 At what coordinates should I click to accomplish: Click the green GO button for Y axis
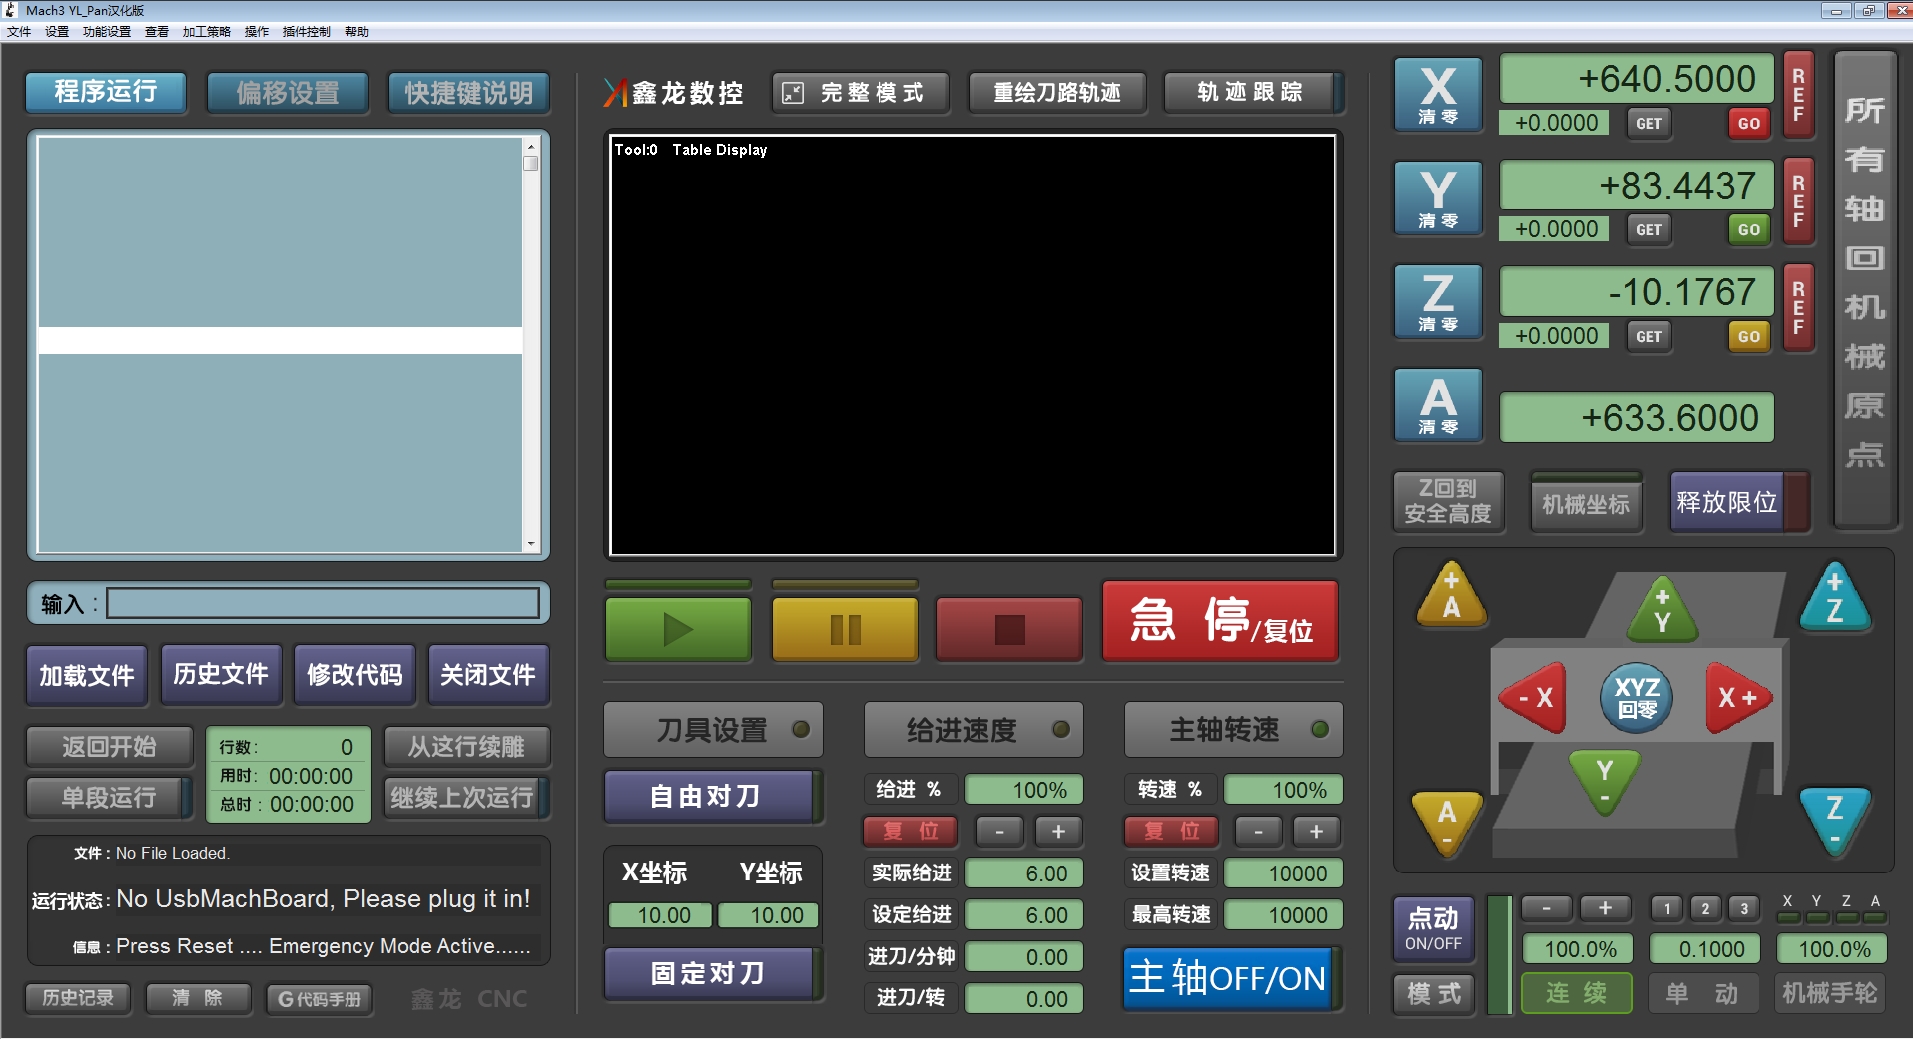click(1748, 230)
